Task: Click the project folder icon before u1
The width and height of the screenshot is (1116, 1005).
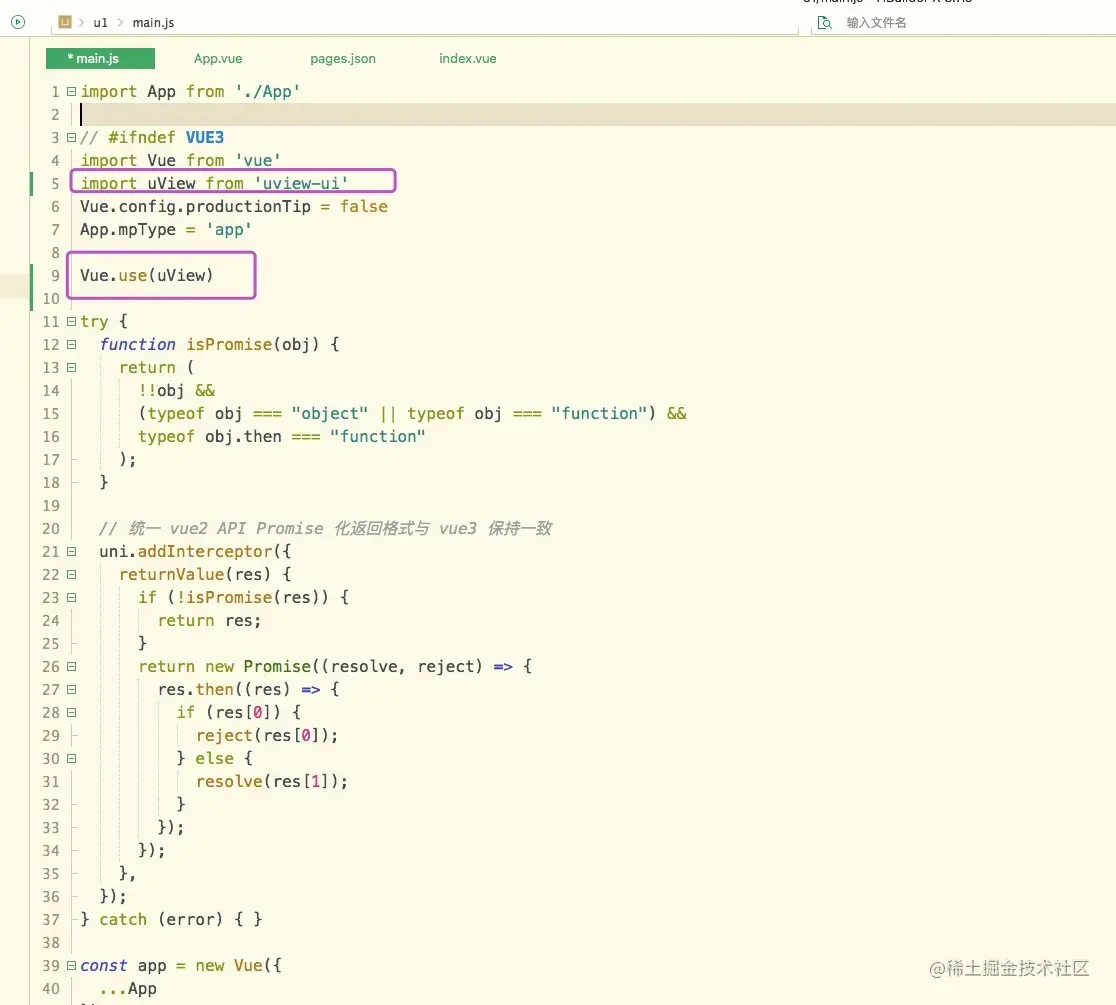Action: coord(65,22)
